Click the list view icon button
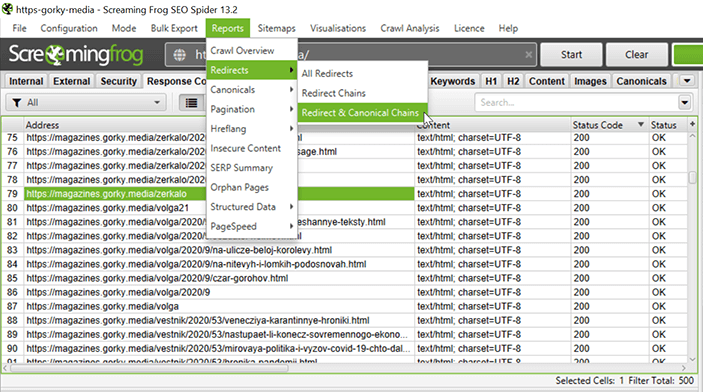This screenshot has width=703, height=392. [x=191, y=103]
